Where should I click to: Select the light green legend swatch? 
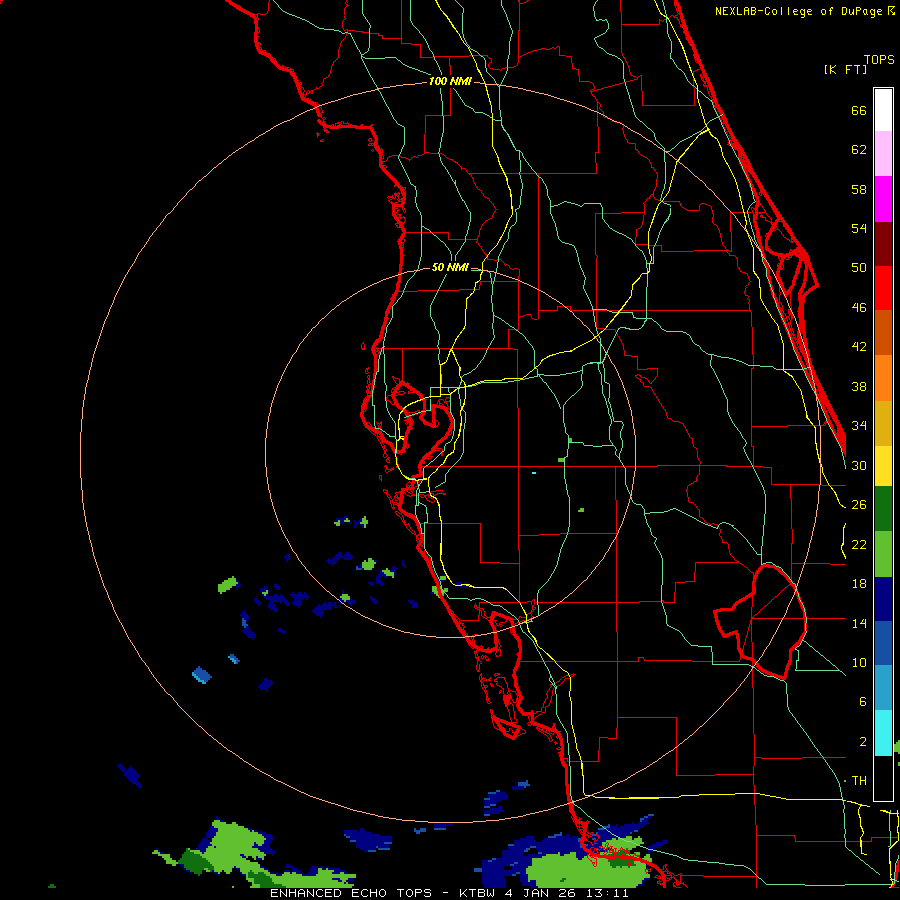(x=883, y=553)
